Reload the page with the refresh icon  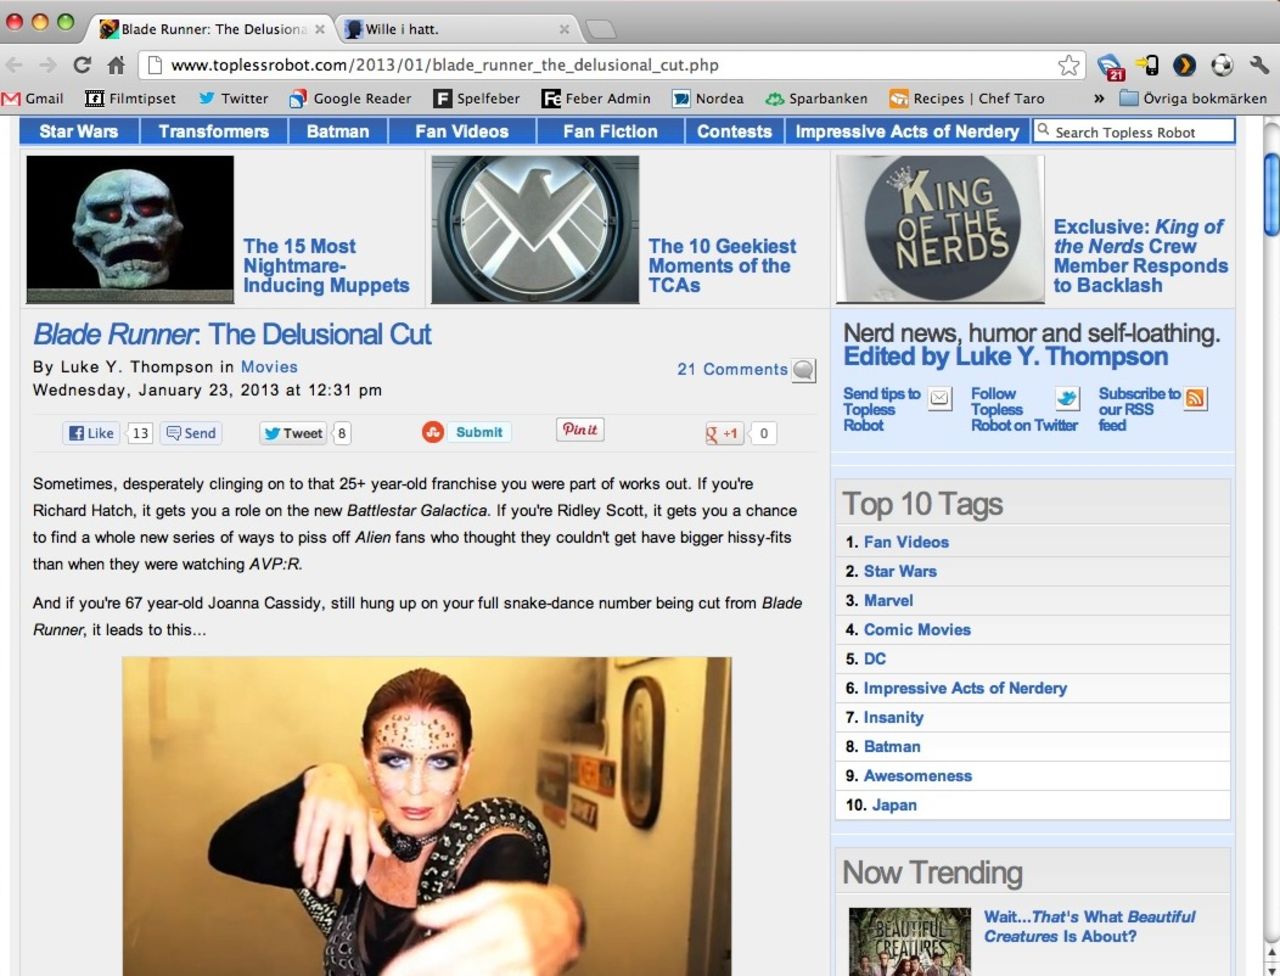[82, 65]
